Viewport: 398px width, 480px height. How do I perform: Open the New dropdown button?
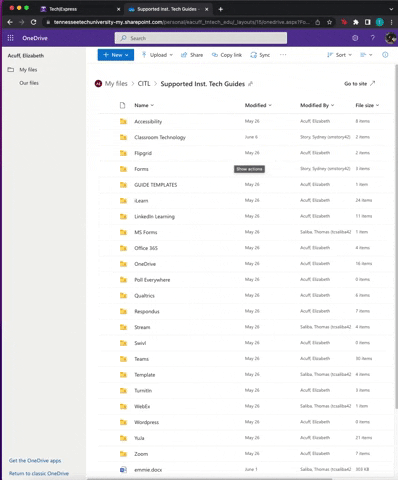116,55
